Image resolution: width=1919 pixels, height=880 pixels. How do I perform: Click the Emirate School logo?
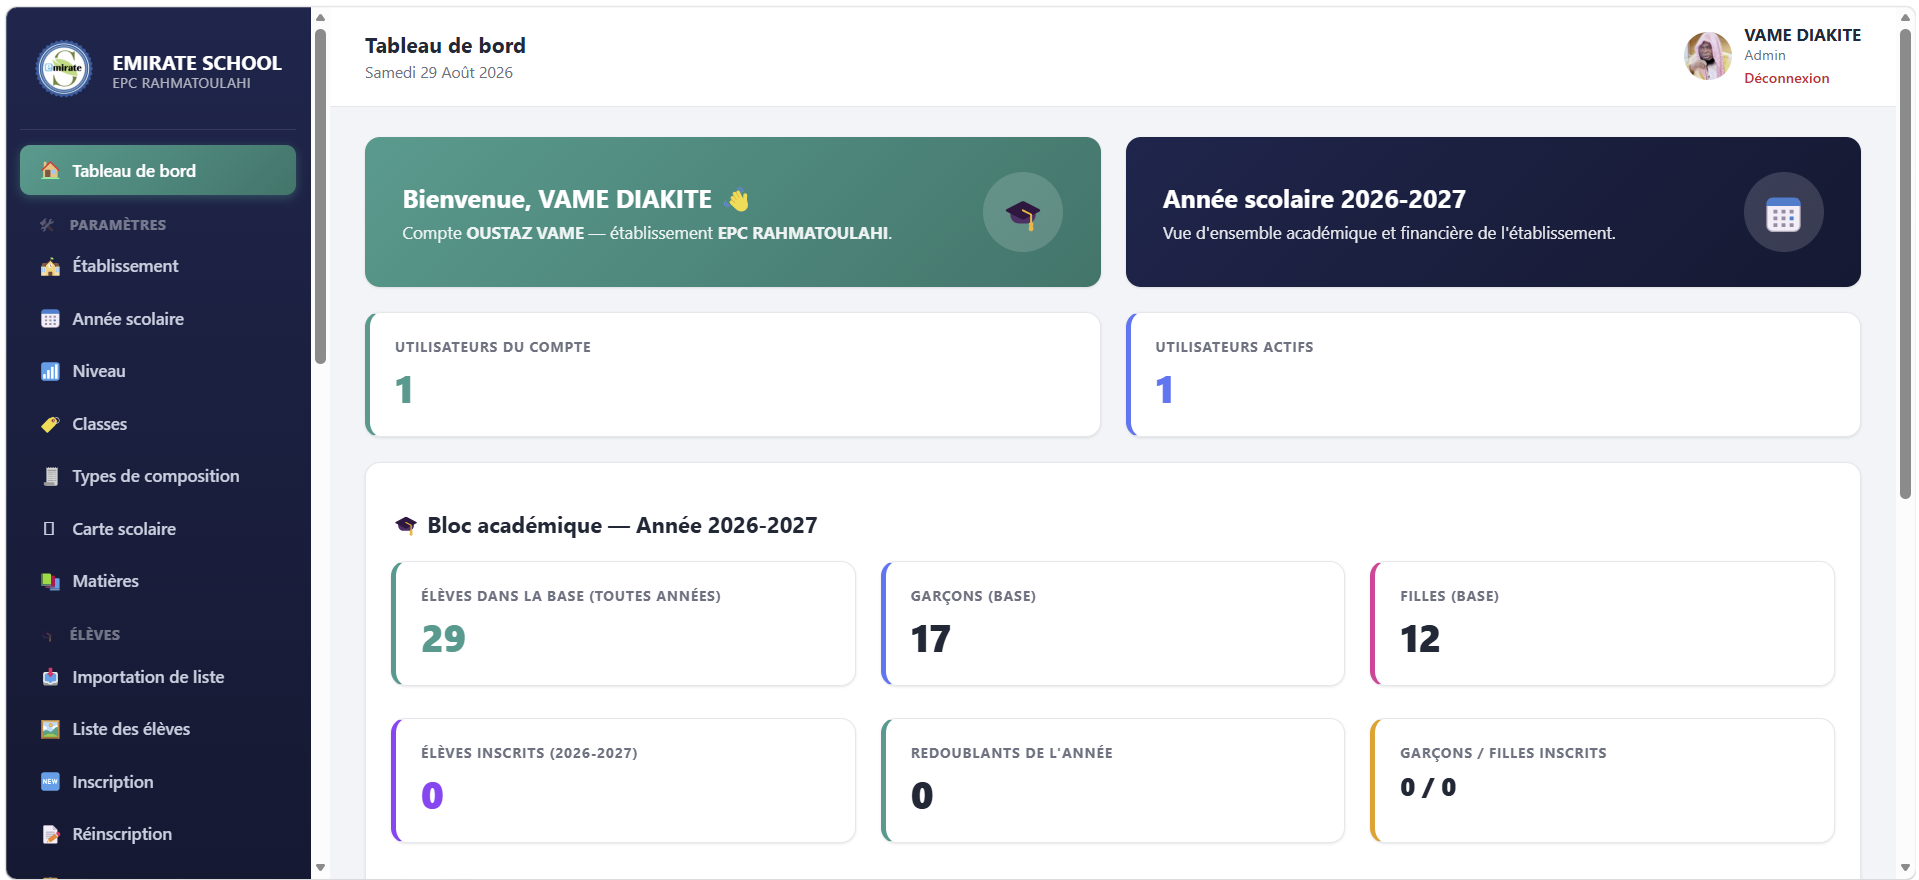[x=64, y=69]
